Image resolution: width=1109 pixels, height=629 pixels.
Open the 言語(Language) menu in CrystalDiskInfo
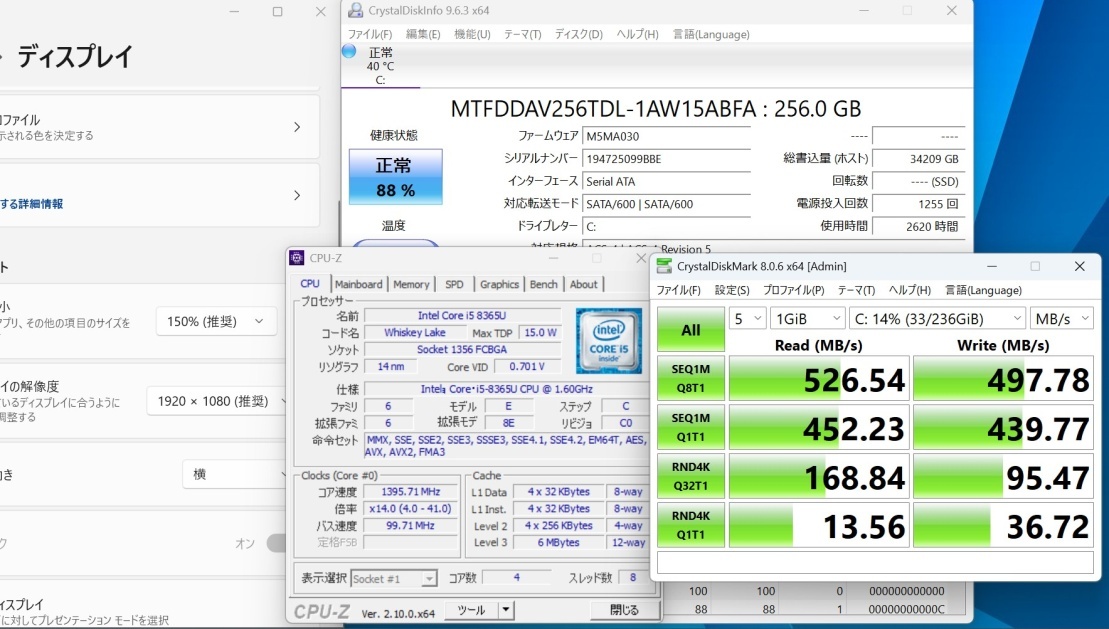pyautogui.click(x=711, y=34)
